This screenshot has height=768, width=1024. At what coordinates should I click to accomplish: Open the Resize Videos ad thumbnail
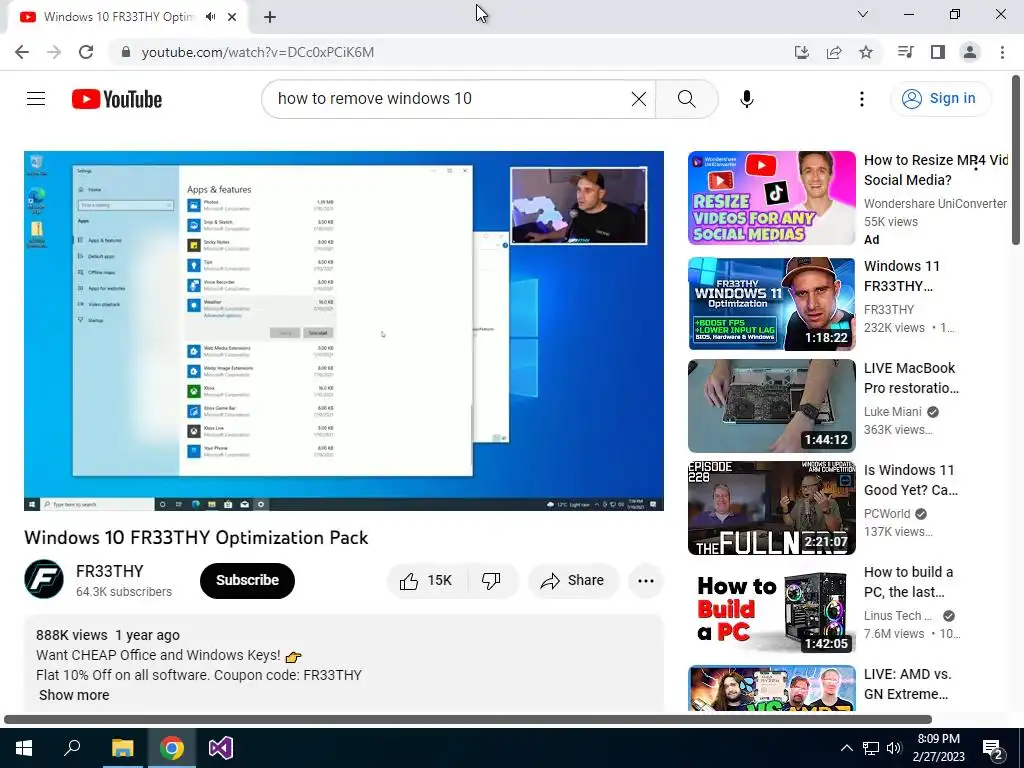pos(771,198)
